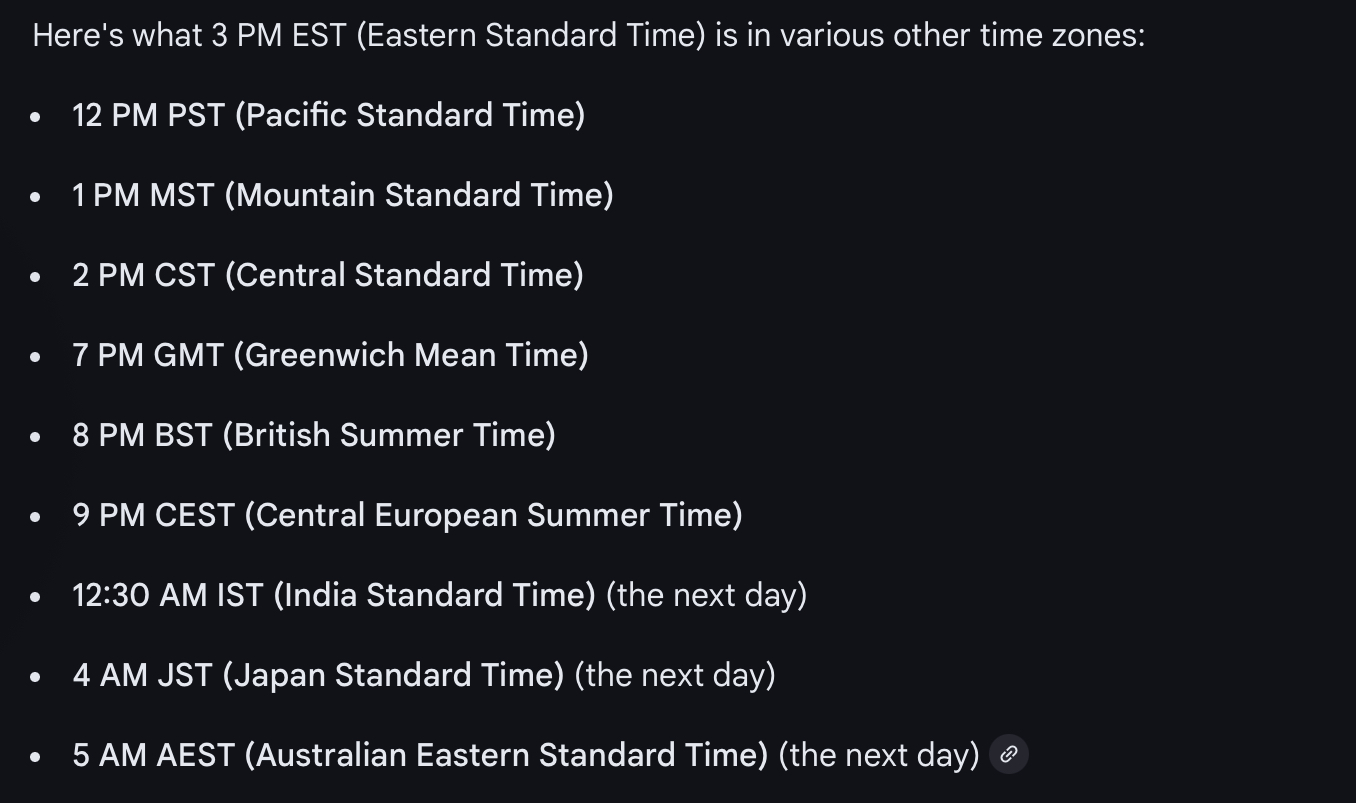Image resolution: width=1356 pixels, height=803 pixels.
Task: Select the 7 PM GMT line
Action: tap(330, 355)
